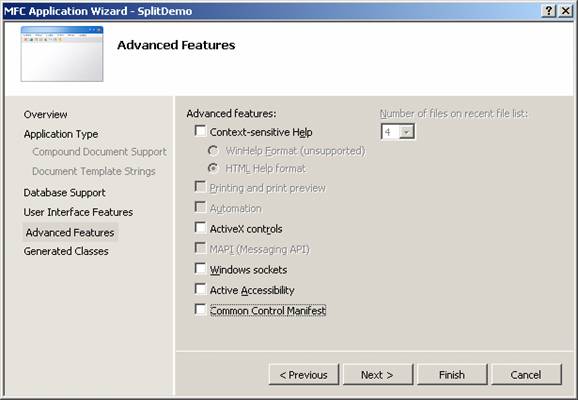The image size is (578, 400).
Task: Click the wizard application preview thumbnail
Action: pyautogui.click(x=62, y=54)
